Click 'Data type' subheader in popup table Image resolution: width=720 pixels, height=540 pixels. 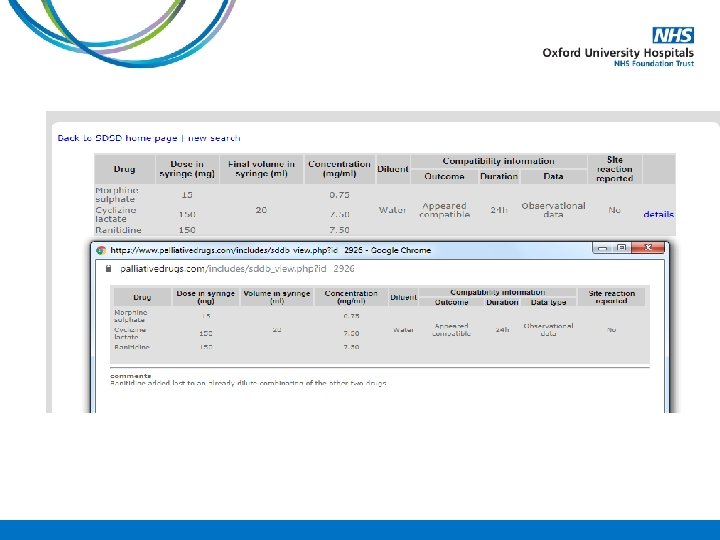[x=548, y=302]
